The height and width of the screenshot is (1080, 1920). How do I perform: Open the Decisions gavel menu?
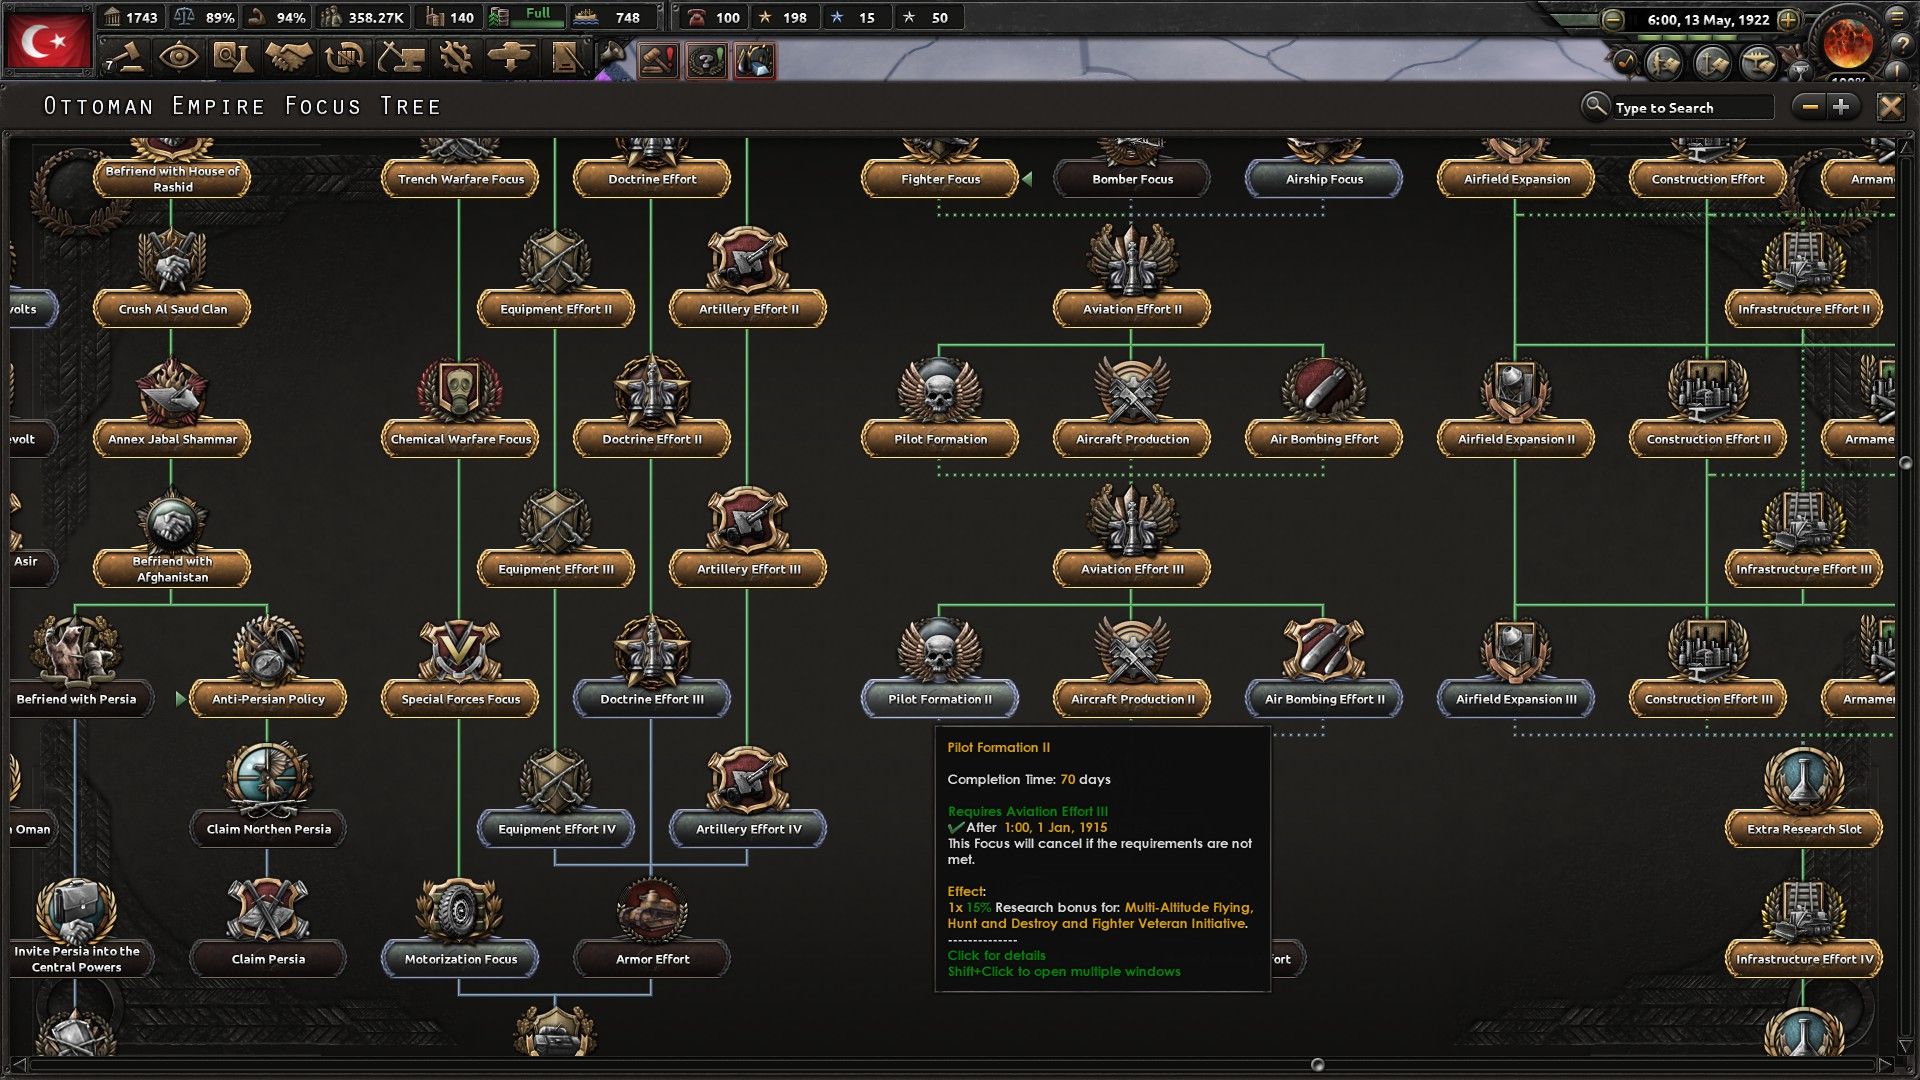(x=124, y=58)
